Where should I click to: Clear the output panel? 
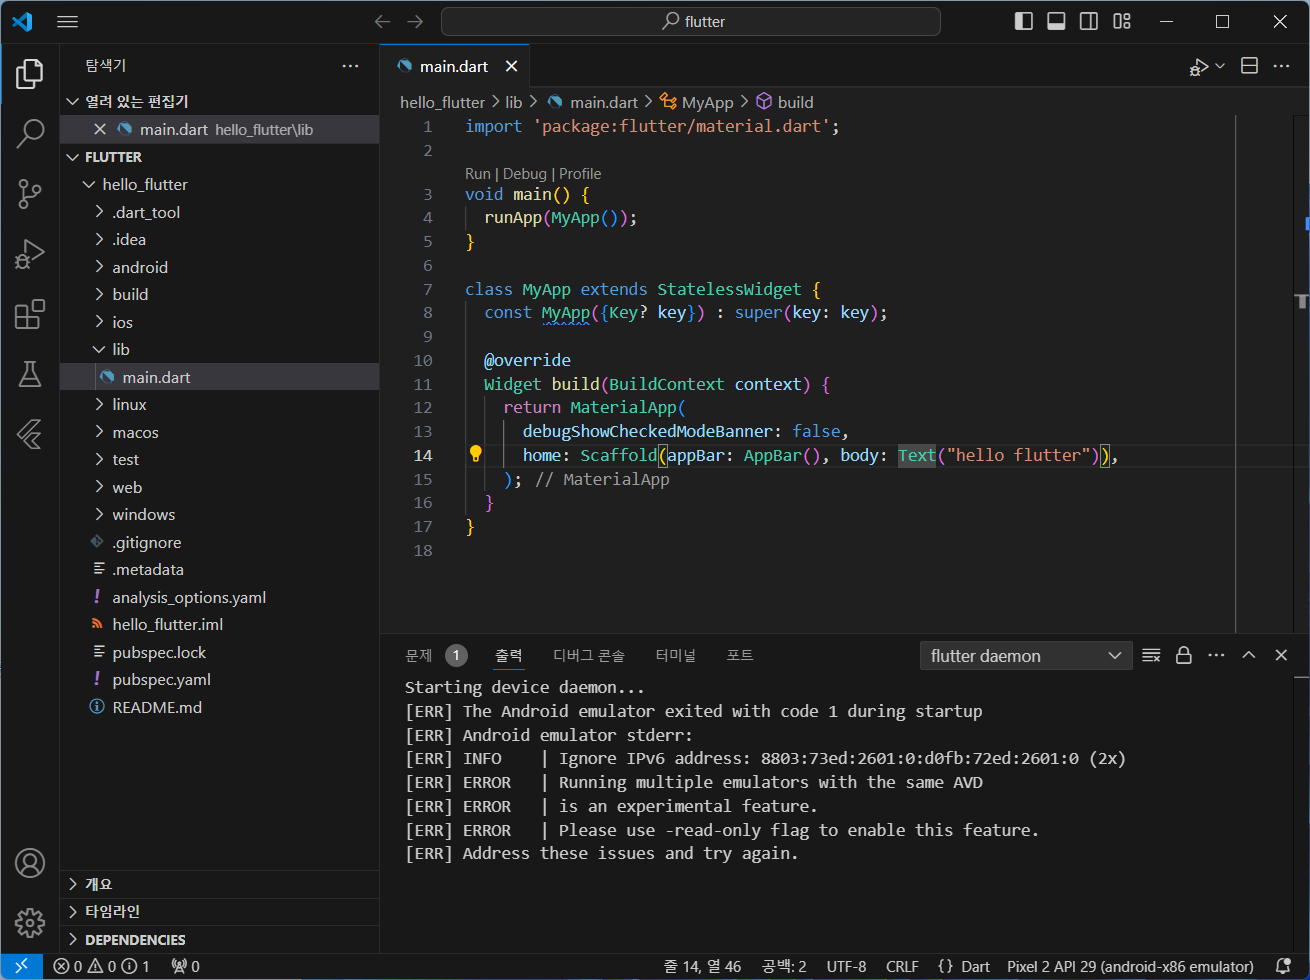(1151, 655)
